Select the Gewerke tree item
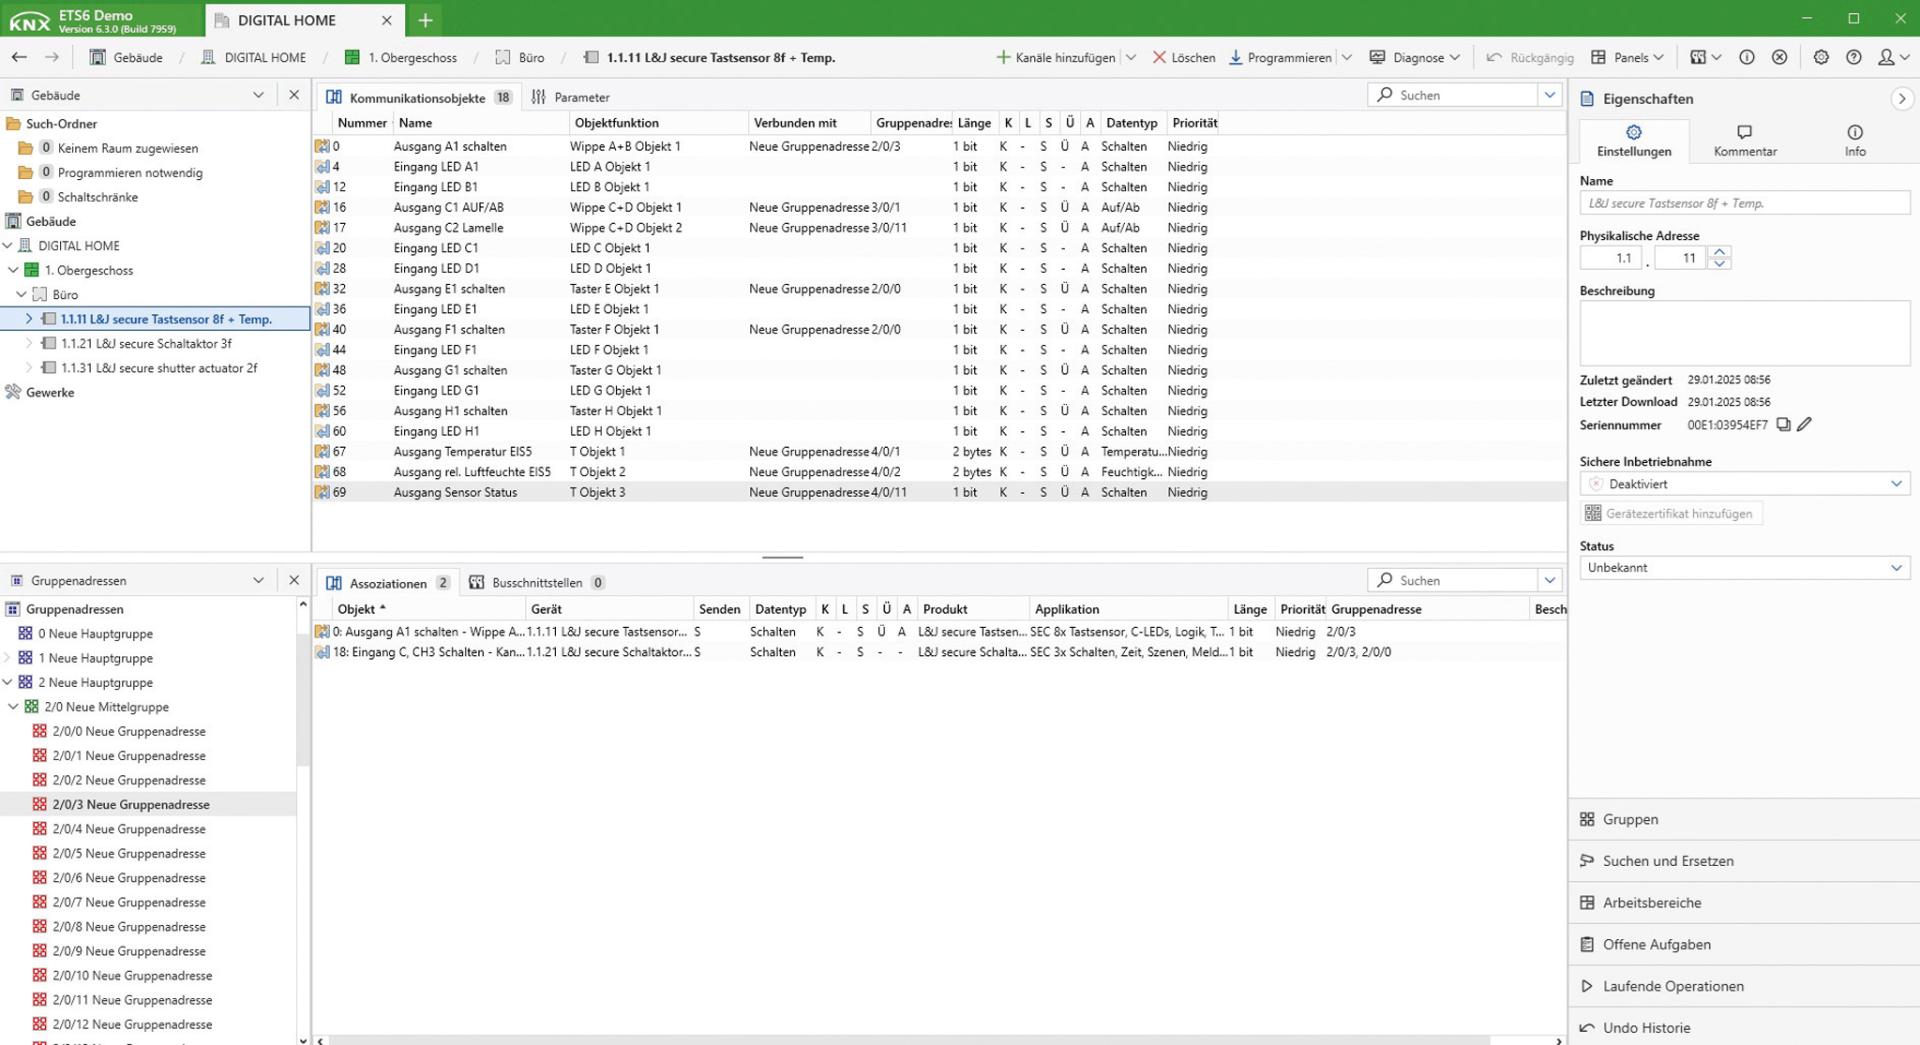1920x1045 pixels. (50, 392)
